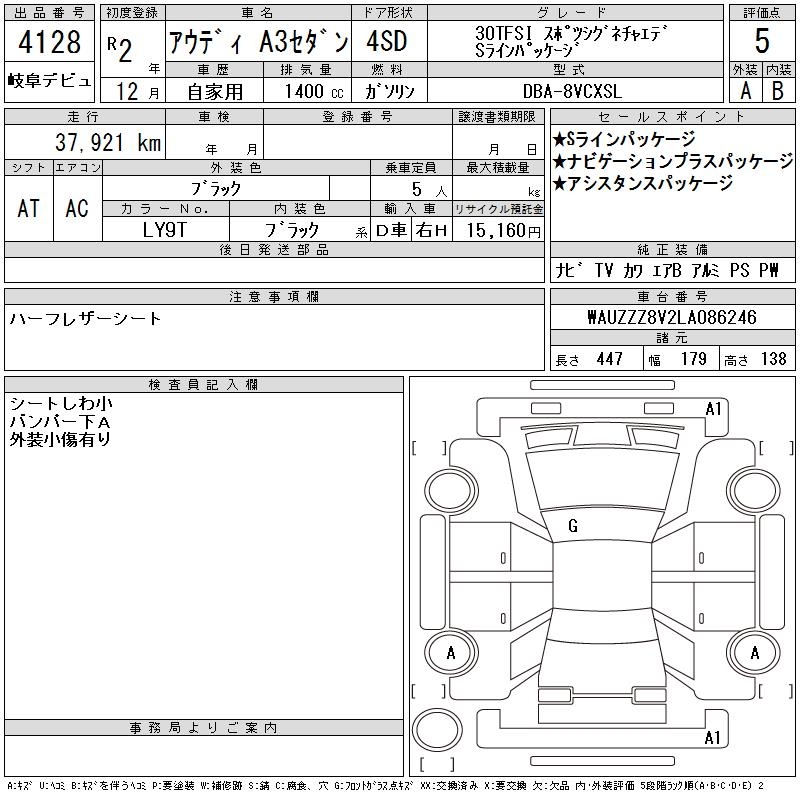
Task: Click the car name アウディ A3セダン
Action: 257,42
